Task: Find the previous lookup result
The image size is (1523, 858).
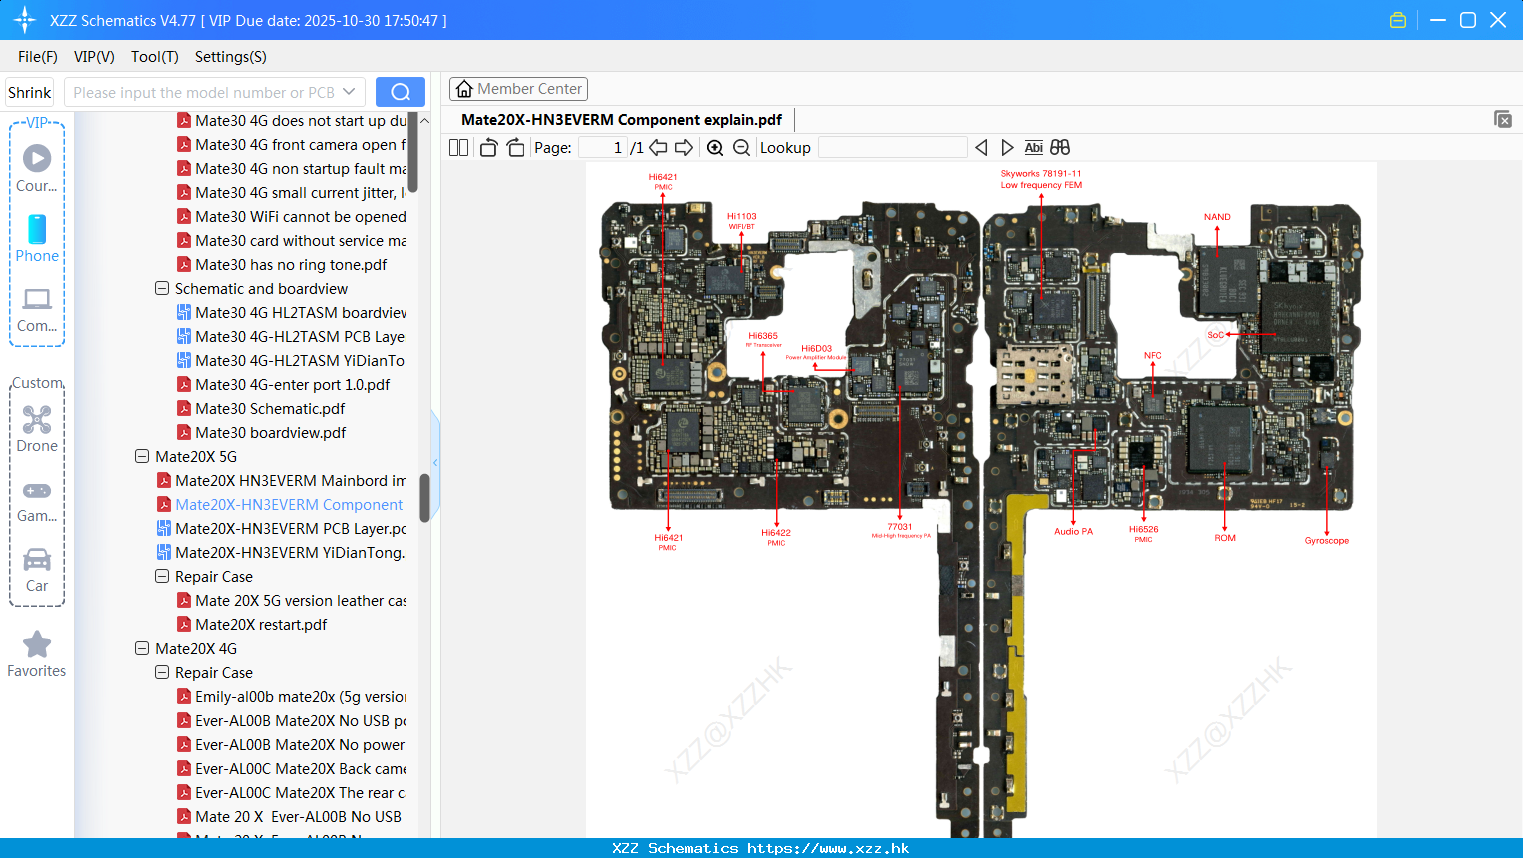Action: [x=981, y=148]
